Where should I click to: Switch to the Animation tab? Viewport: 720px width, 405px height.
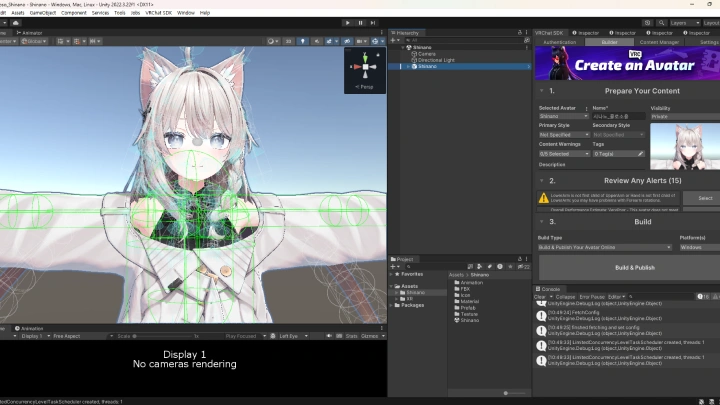(29, 328)
